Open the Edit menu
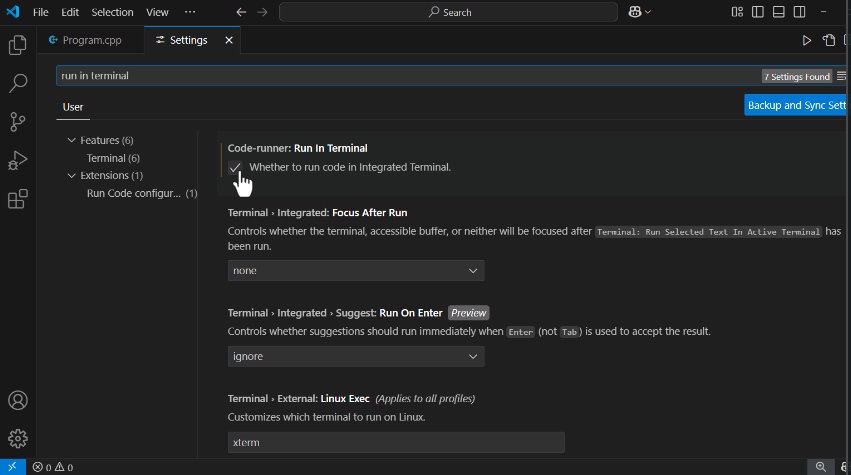 tap(70, 12)
